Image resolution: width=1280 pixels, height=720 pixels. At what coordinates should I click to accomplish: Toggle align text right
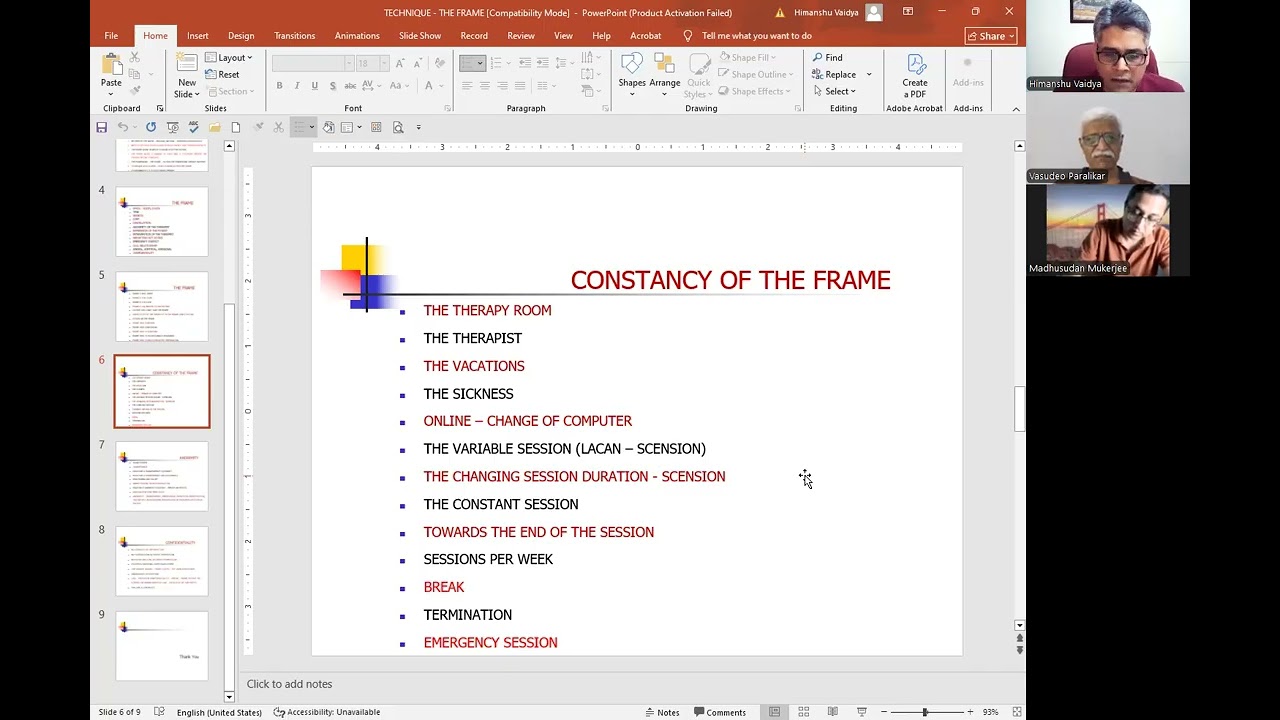(503, 86)
